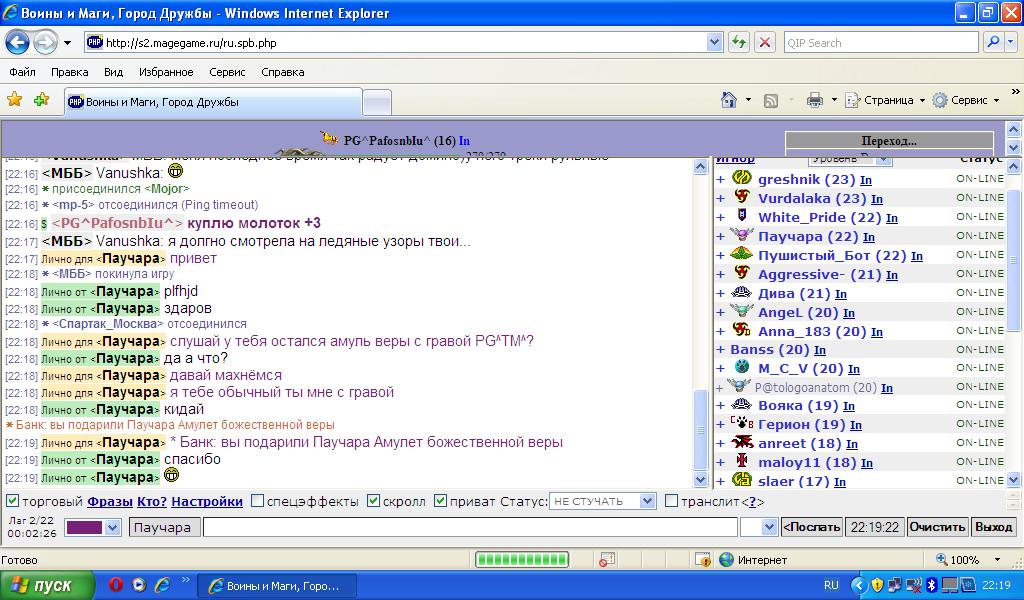Click the Послать send button

811,527
